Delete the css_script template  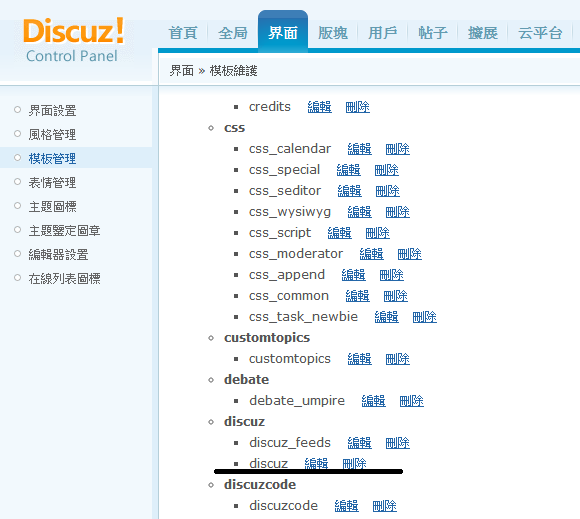[378, 233]
